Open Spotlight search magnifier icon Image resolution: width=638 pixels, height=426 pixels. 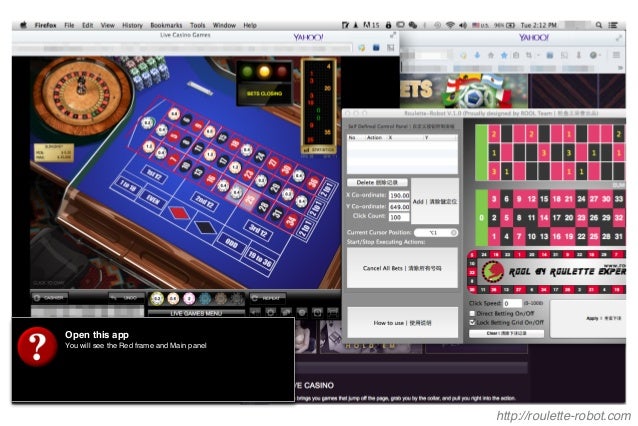599,25
